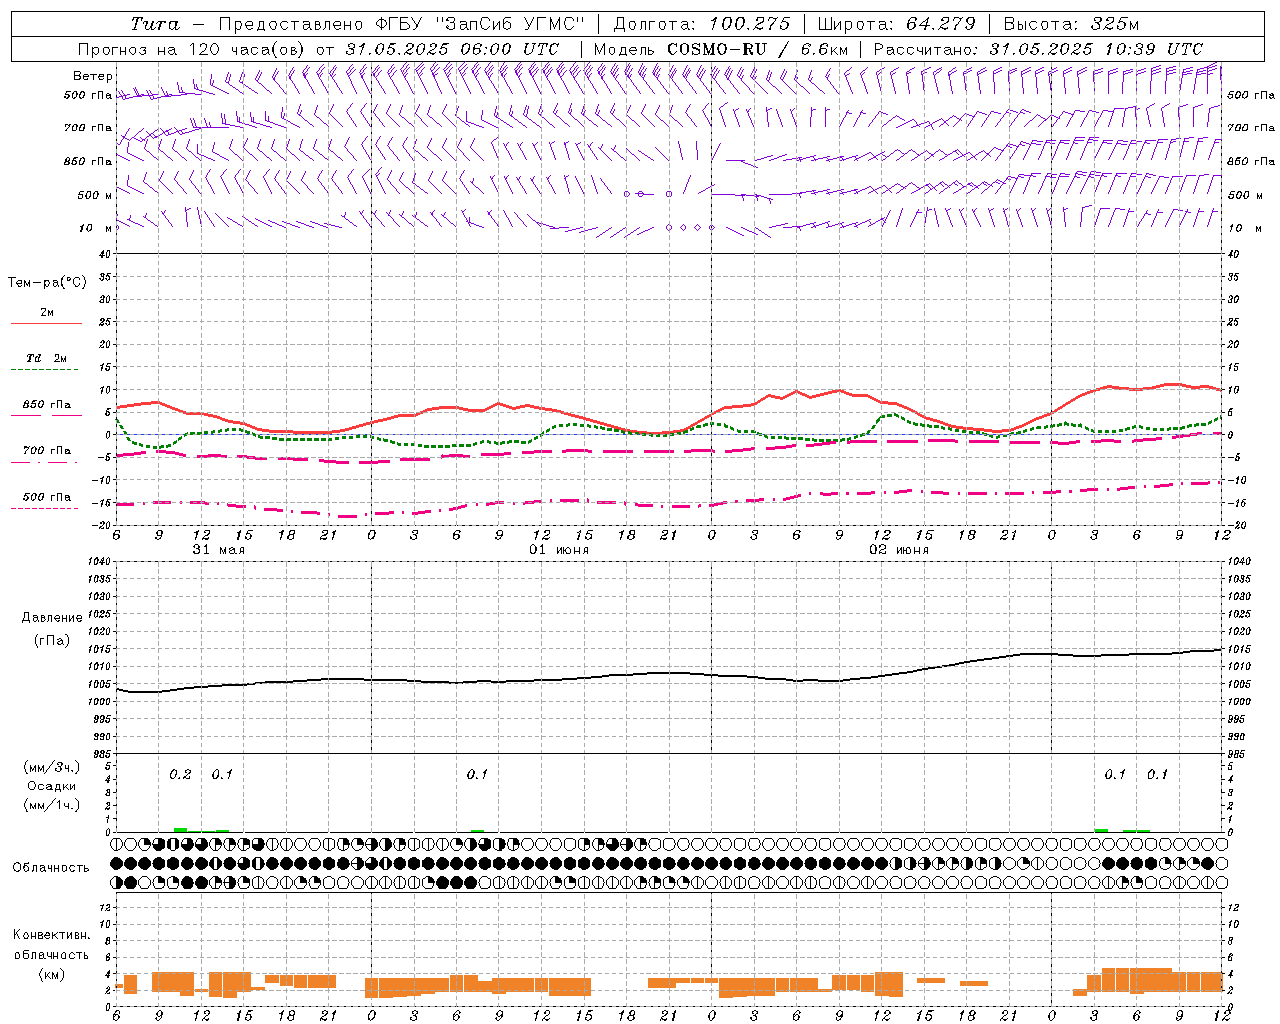Click the "Тем-ра(°C)" temperature section label

(x=47, y=283)
